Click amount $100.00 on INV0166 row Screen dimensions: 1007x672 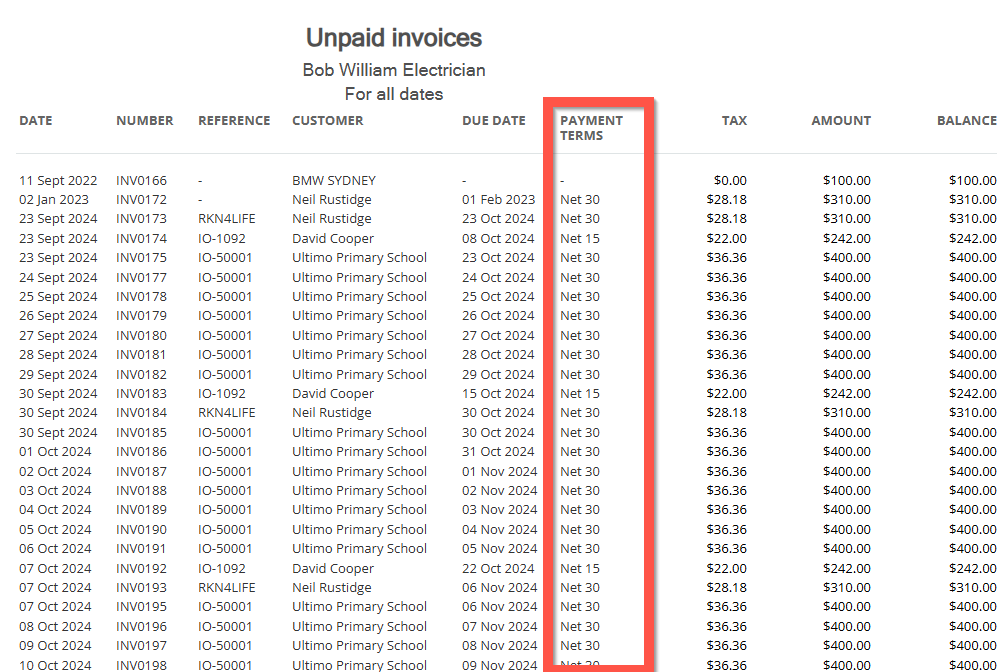pos(846,181)
